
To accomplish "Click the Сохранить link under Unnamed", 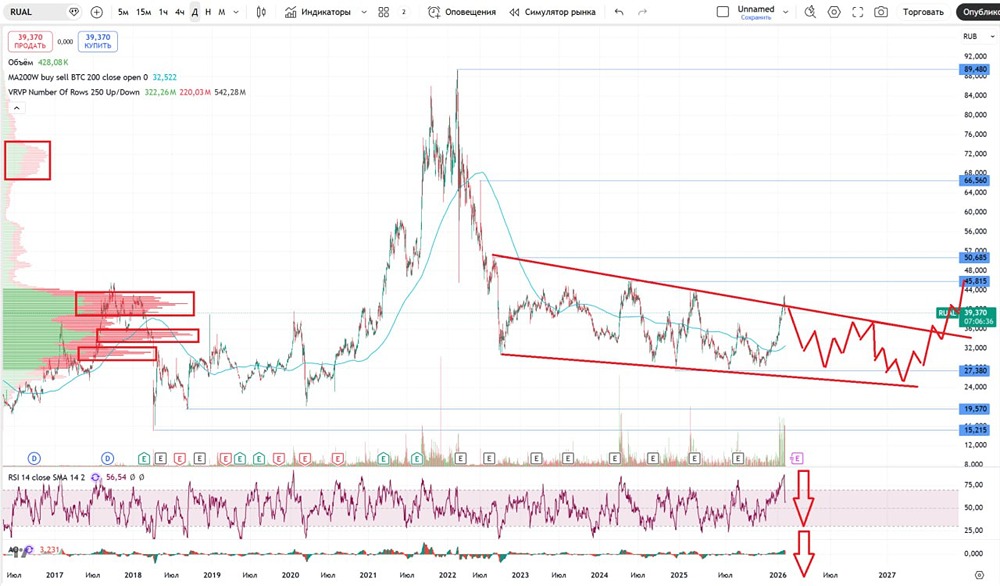I will [x=756, y=18].
